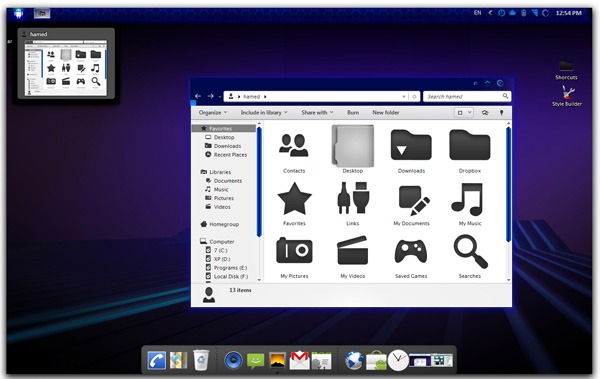Select Pictures library in navigation pane

click(223, 198)
